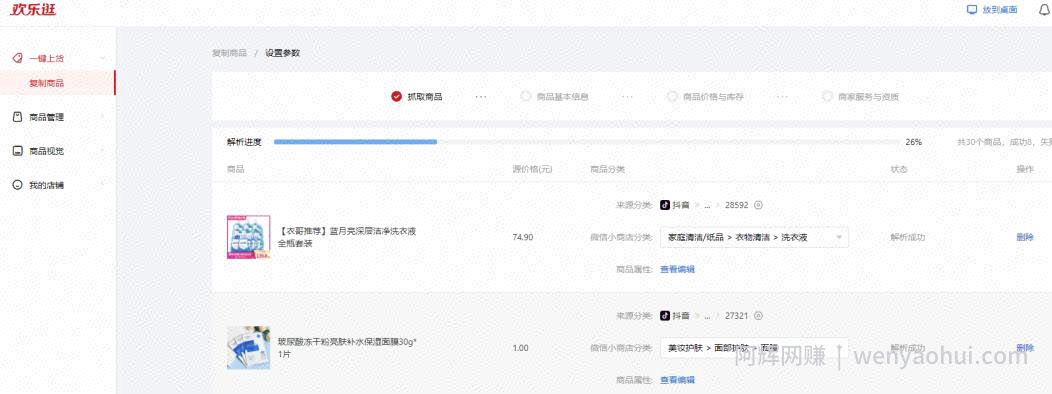This screenshot has width=1052, height=394.
Task: Expand the 商品管理 menu chevron
Action: tap(103, 117)
